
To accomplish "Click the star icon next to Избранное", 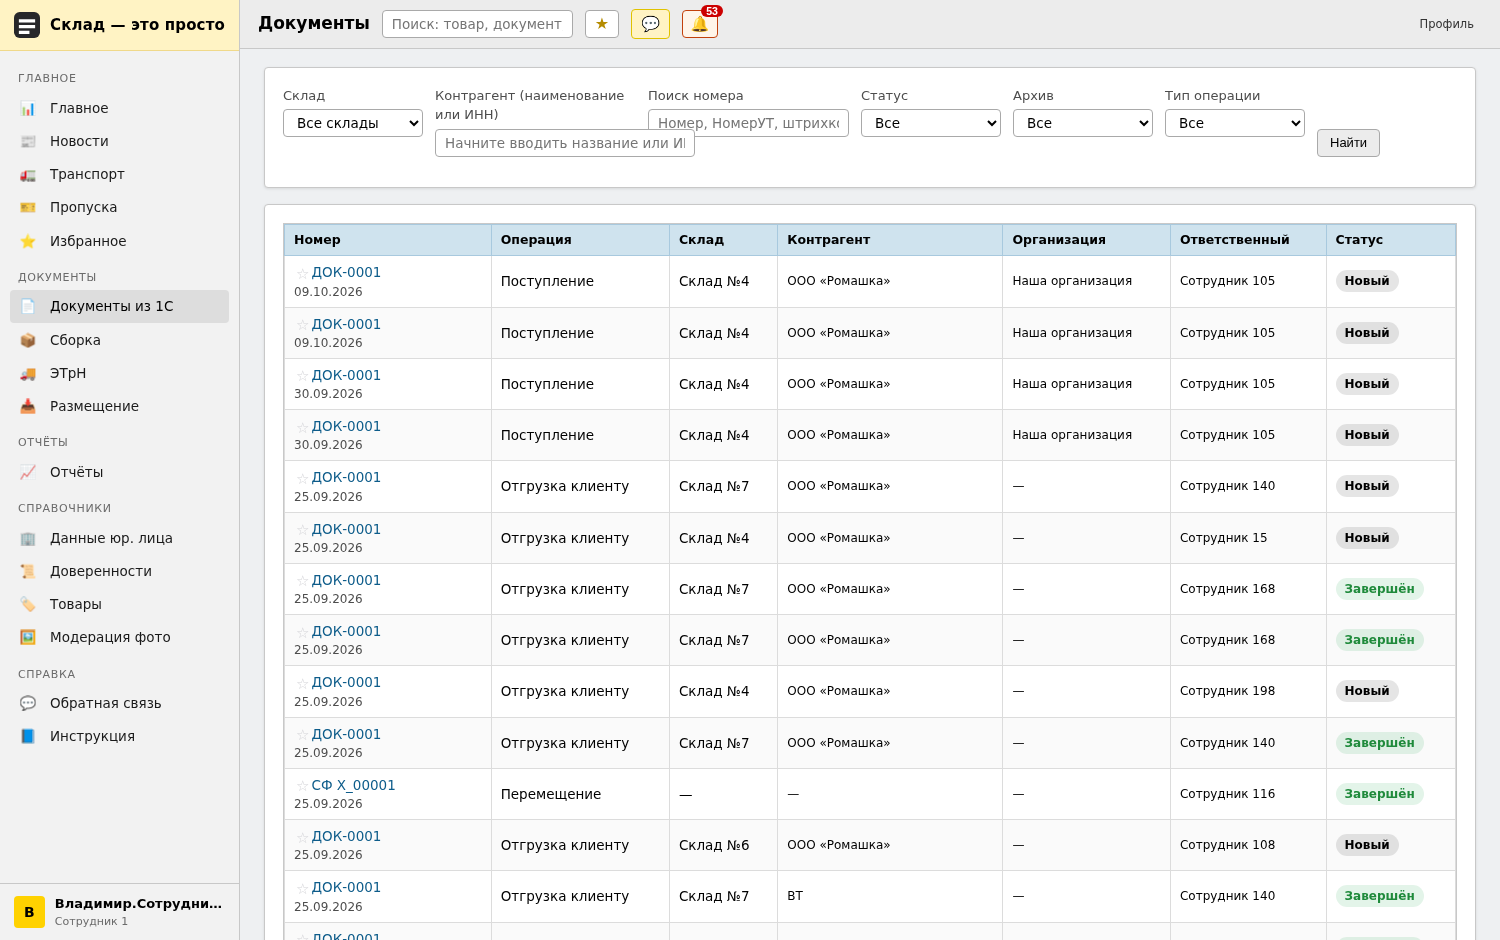I will click(28, 241).
